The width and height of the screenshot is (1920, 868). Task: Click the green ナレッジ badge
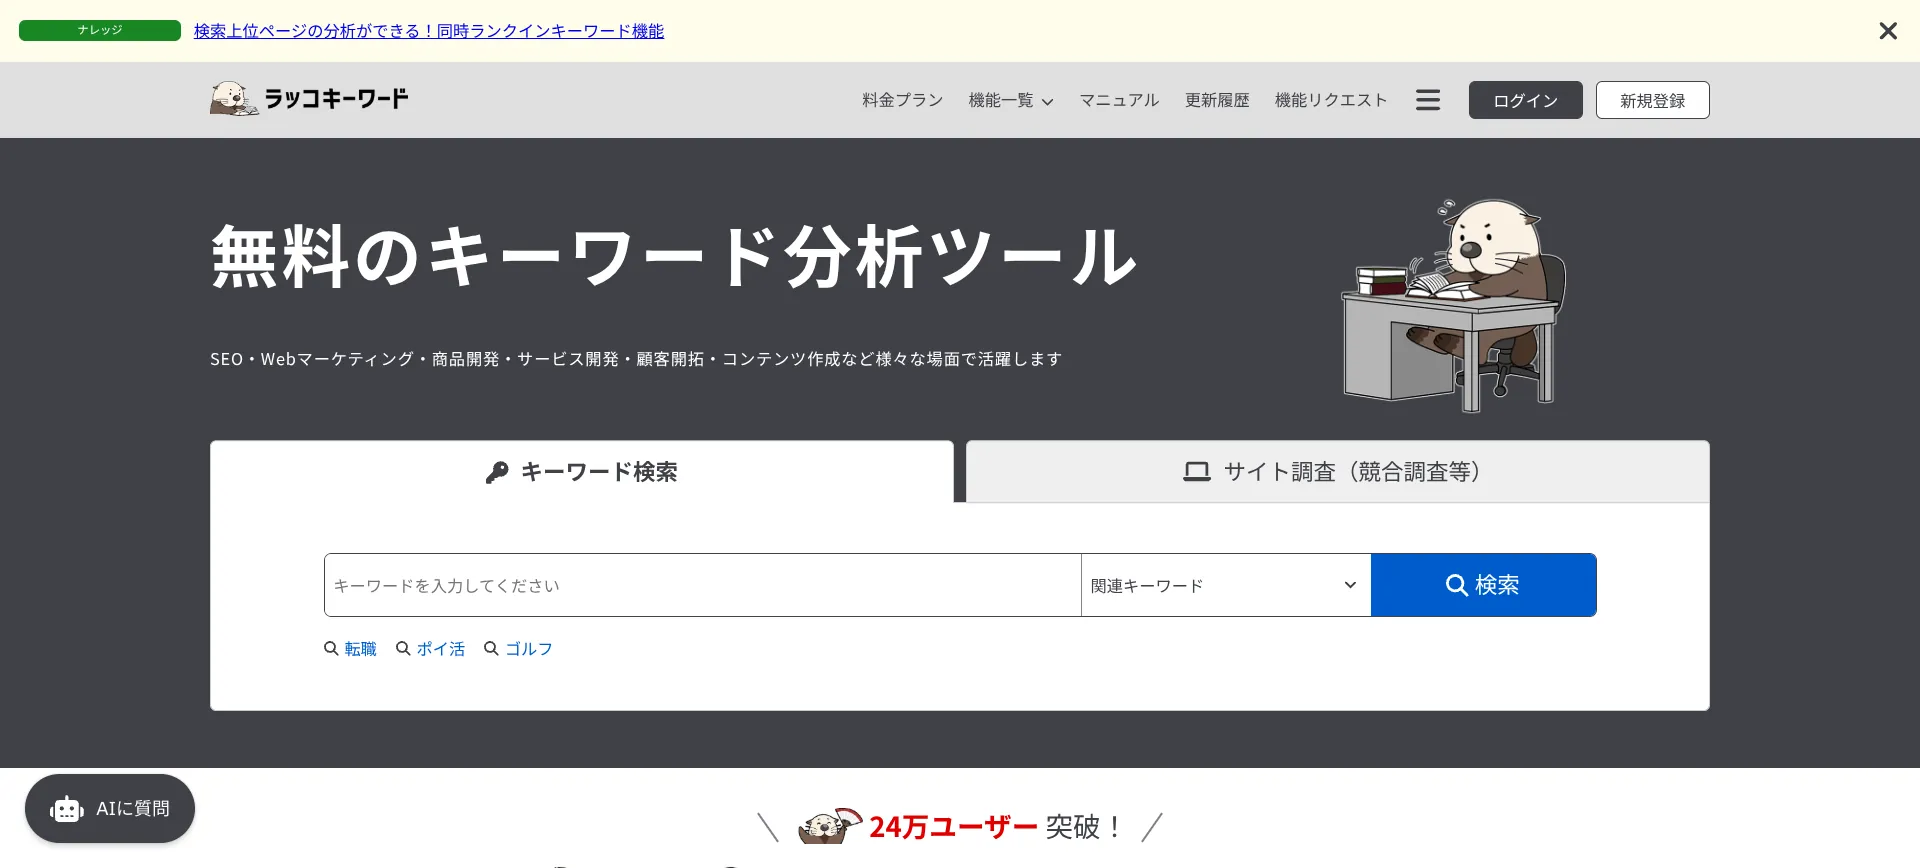100,30
